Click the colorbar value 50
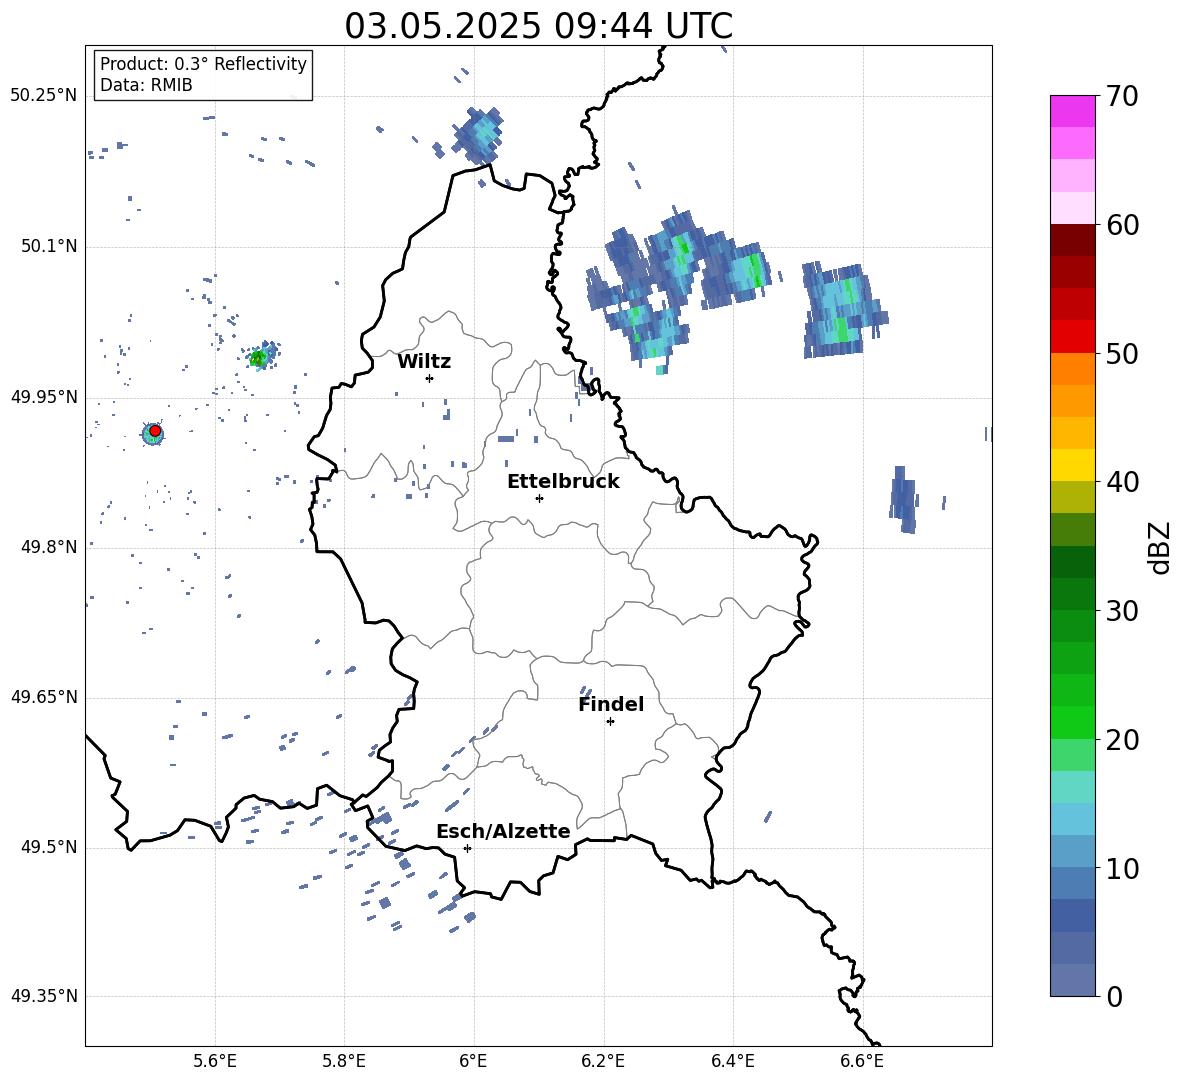Screen dimensions: 1184x1081 (x=1122, y=354)
